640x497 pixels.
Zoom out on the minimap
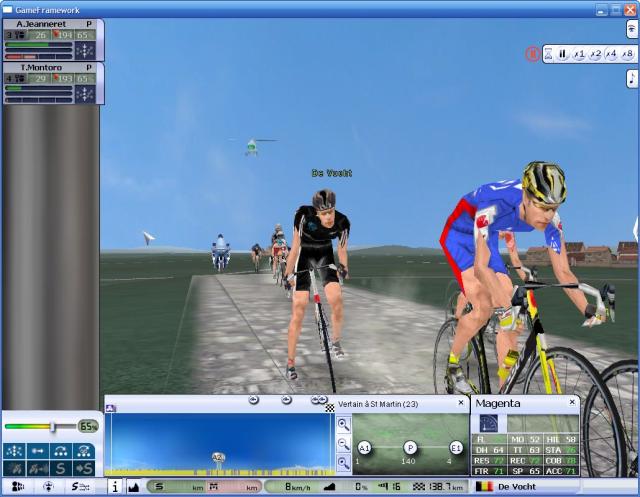pos(344,443)
